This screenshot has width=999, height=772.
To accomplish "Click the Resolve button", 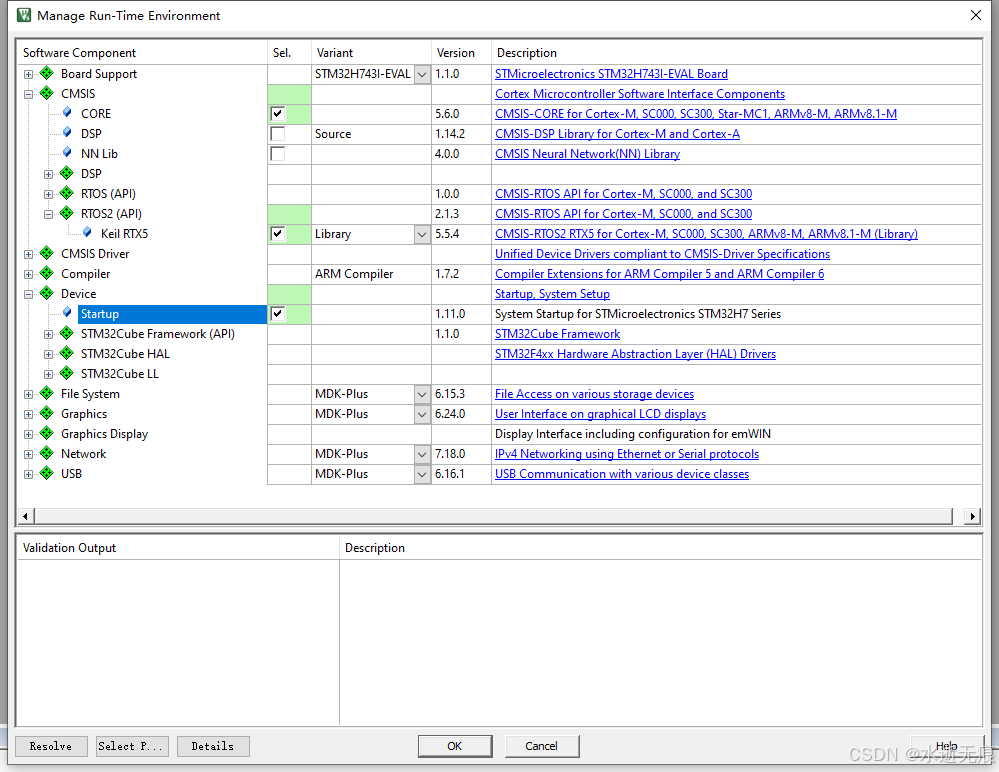I will 51,746.
